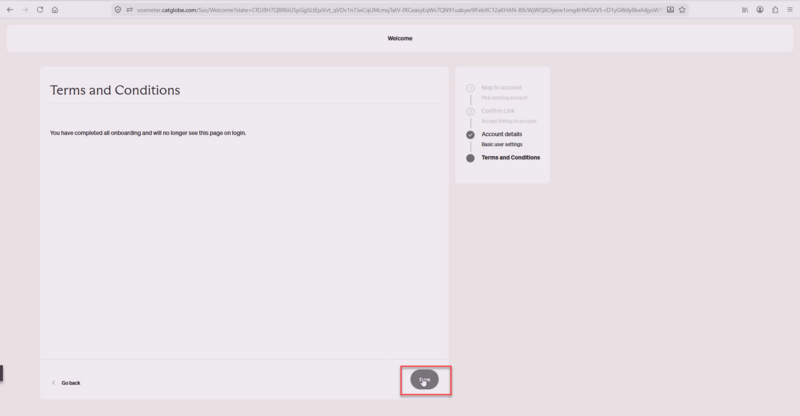Screen dimensions: 800x416
Task: Click the shield tracking protection icon
Action: [x=118, y=10]
